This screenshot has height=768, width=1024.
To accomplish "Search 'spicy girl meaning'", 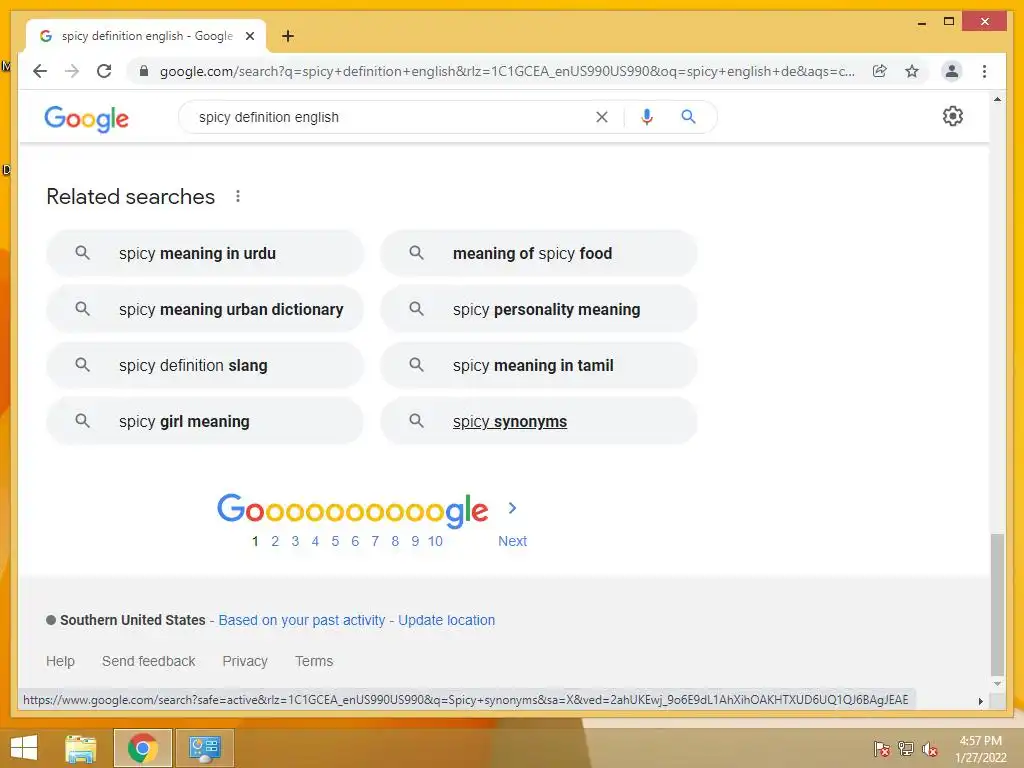I will (x=204, y=422).
